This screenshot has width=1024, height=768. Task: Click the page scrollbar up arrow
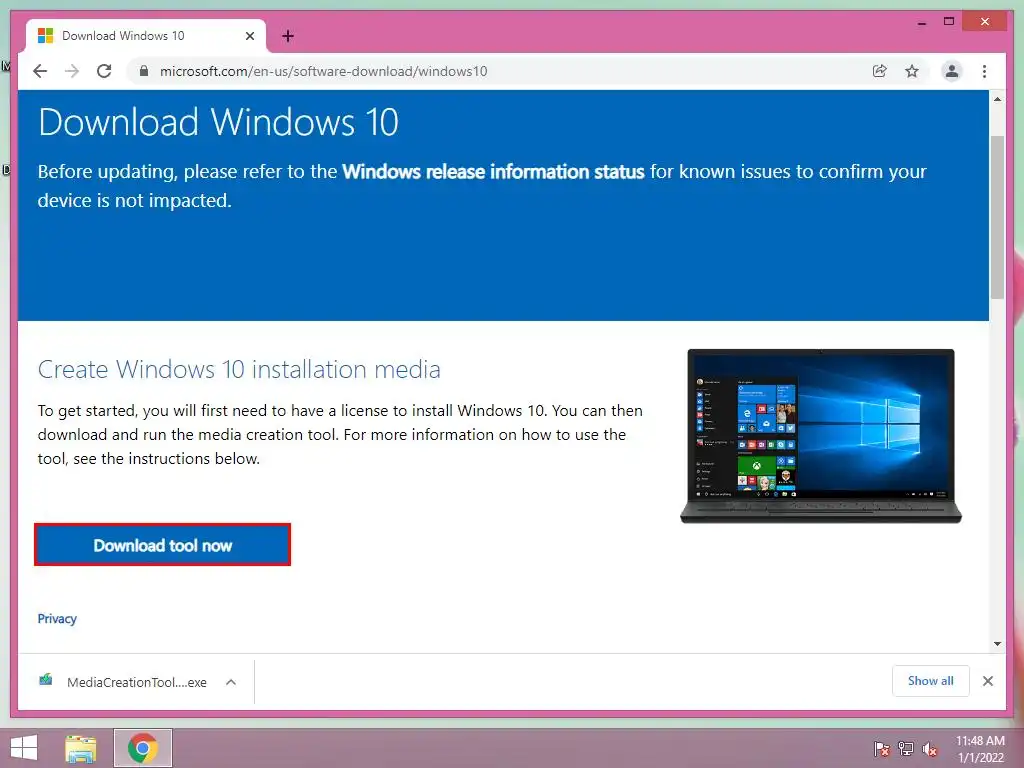click(997, 99)
